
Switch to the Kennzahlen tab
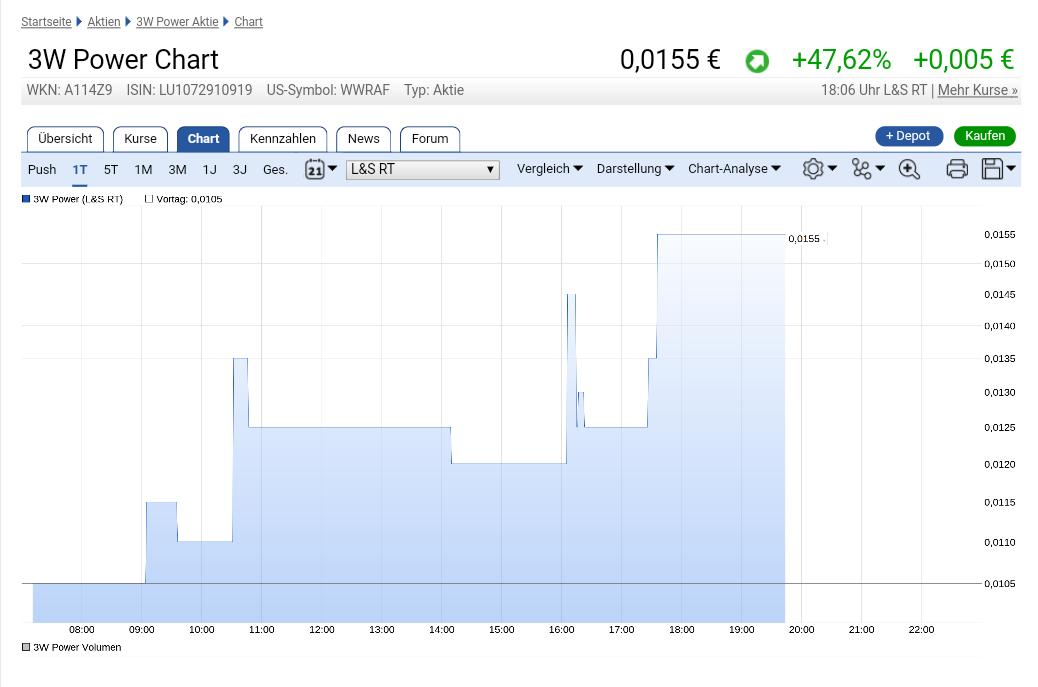click(282, 139)
